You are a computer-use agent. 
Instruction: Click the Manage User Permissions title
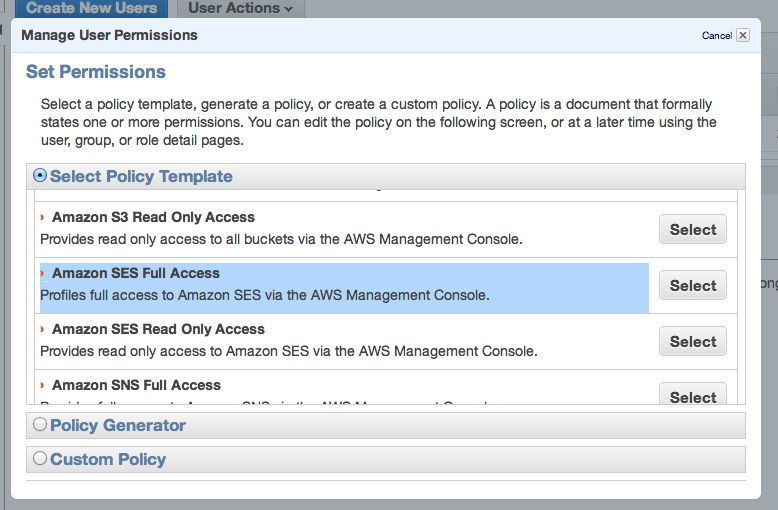pos(109,35)
